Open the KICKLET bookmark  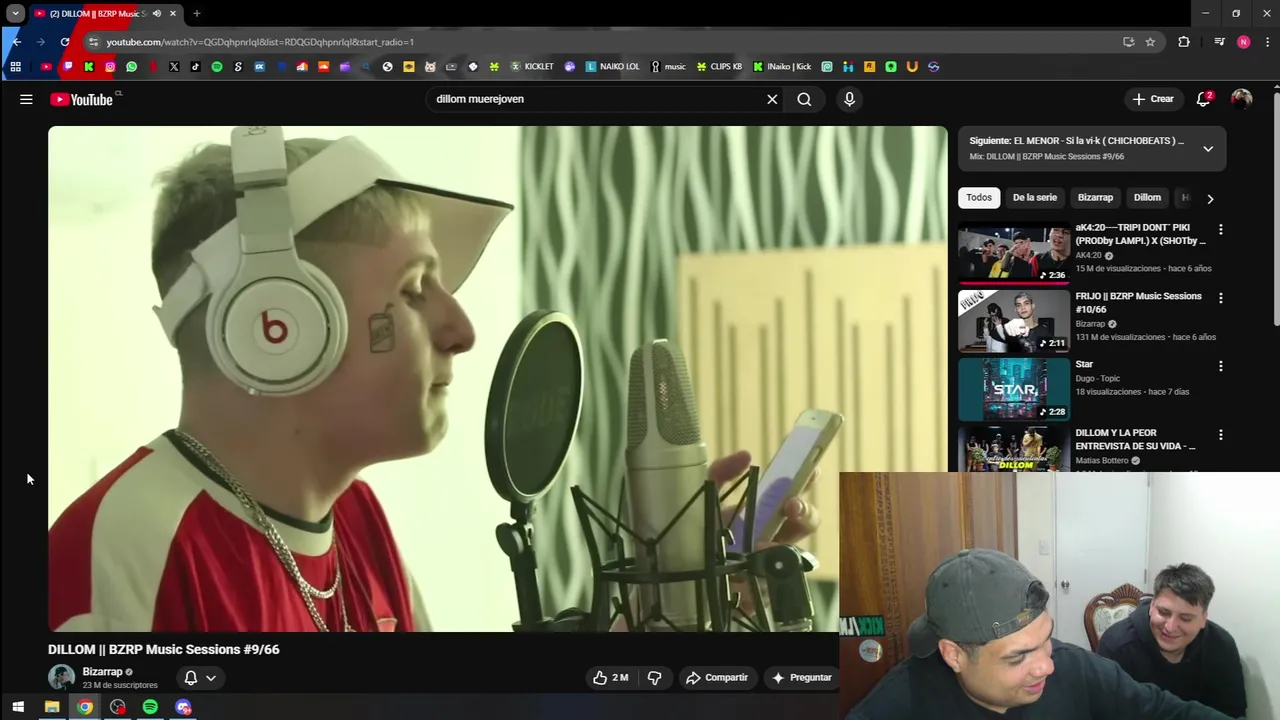(532, 67)
